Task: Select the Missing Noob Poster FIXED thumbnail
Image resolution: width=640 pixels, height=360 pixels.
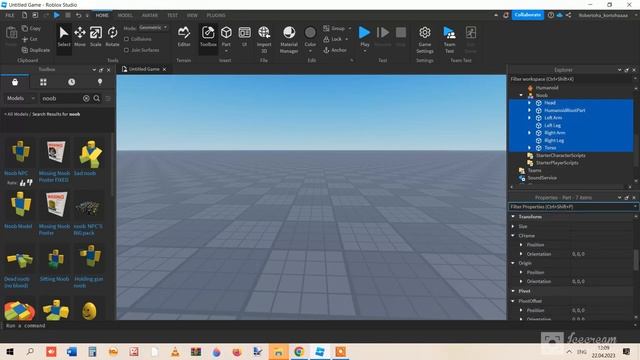Action: click(56, 151)
